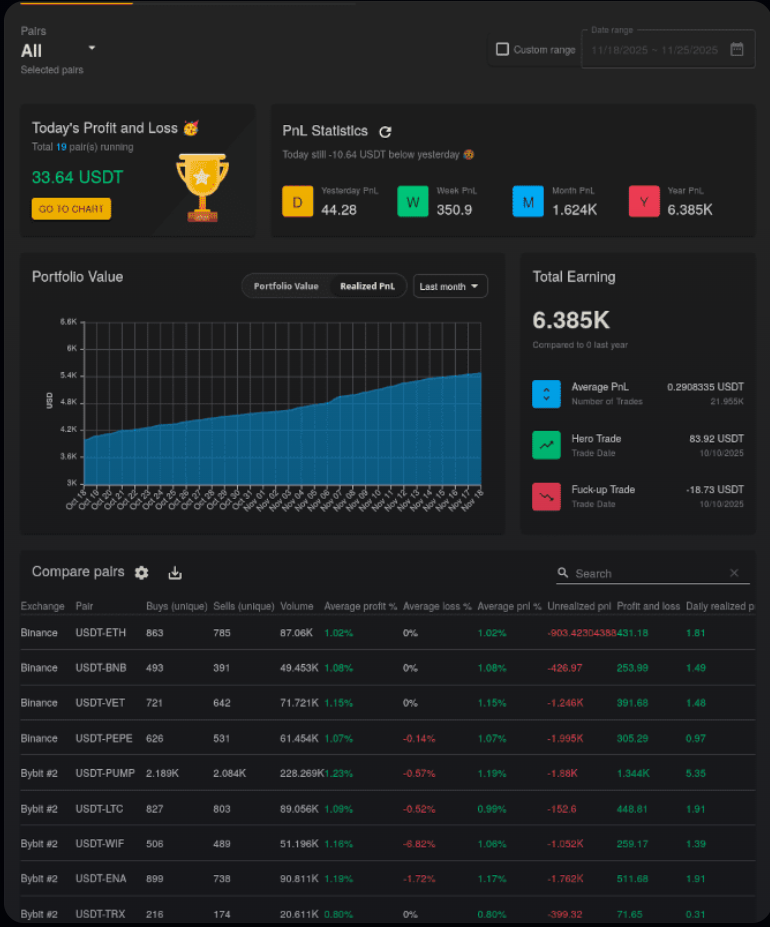
Task: Sort by Pair column header
Action: (84, 606)
